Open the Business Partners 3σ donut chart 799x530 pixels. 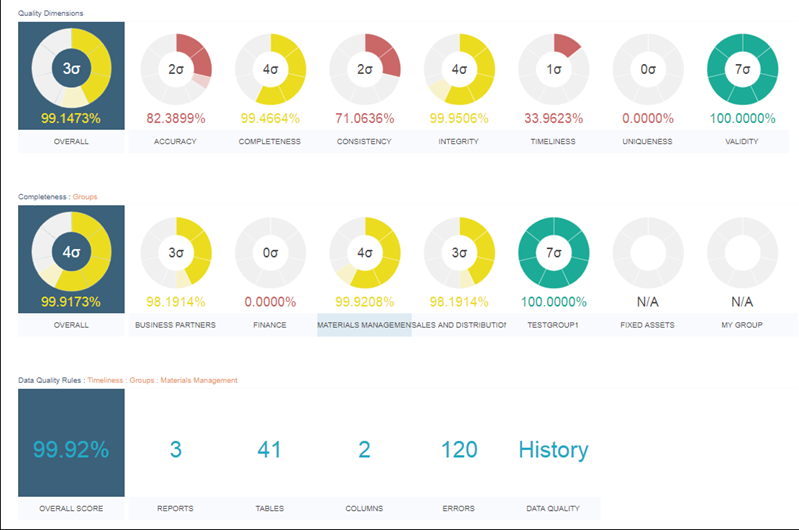click(176, 253)
